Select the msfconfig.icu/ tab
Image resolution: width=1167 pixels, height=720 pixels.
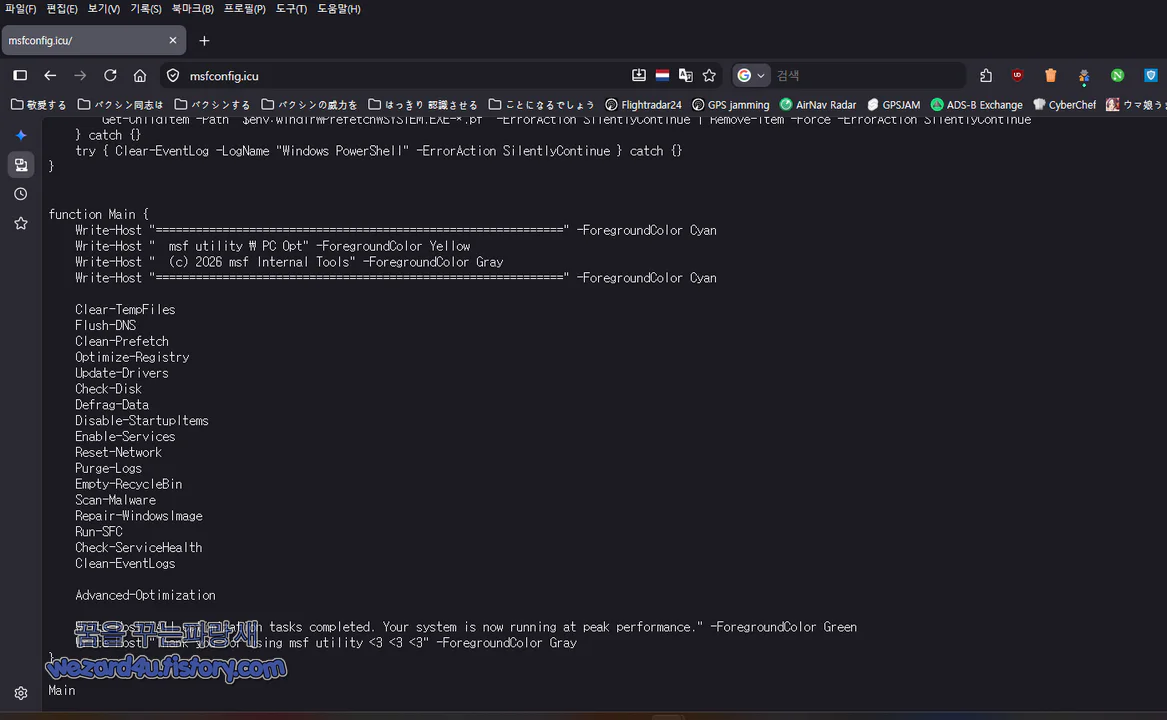pos(94,40)
